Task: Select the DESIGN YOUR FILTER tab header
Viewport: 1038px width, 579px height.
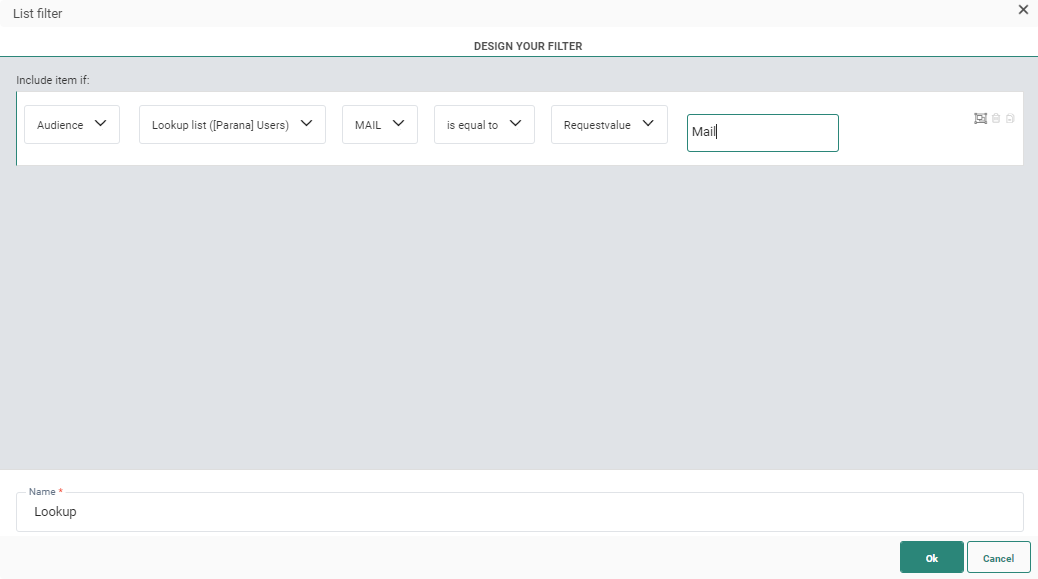Action: click(528, 46)
